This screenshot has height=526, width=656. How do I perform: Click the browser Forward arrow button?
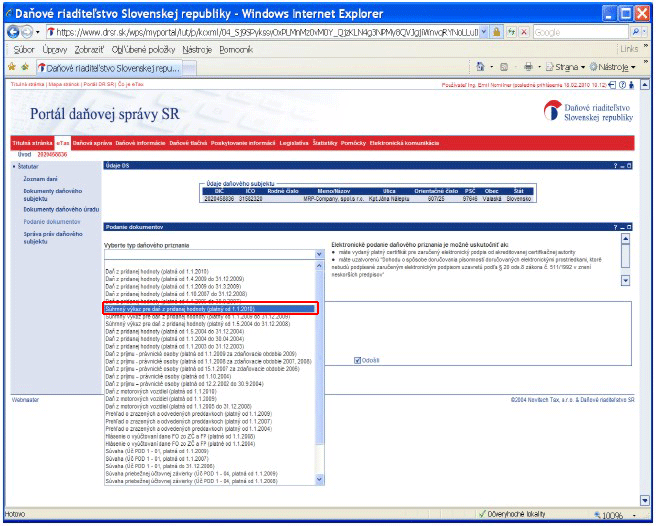pos(27,32)
